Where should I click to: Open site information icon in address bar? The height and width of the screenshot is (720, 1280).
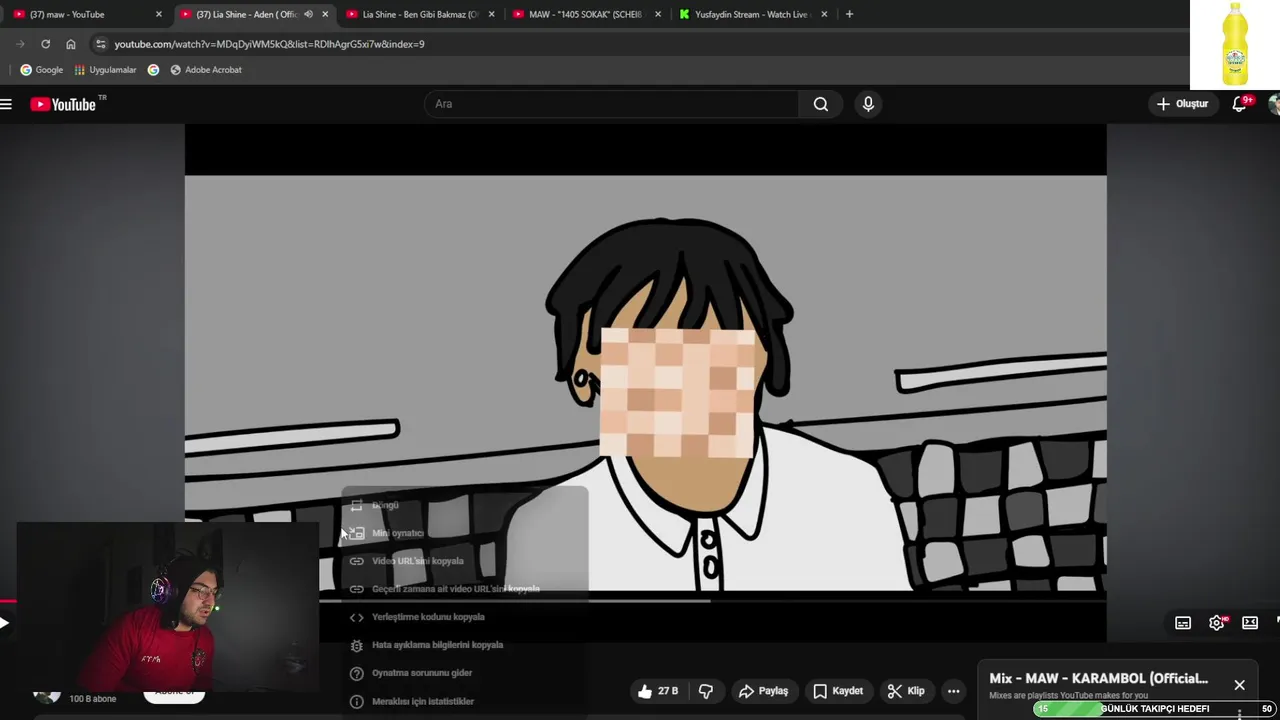coord(99,44)
